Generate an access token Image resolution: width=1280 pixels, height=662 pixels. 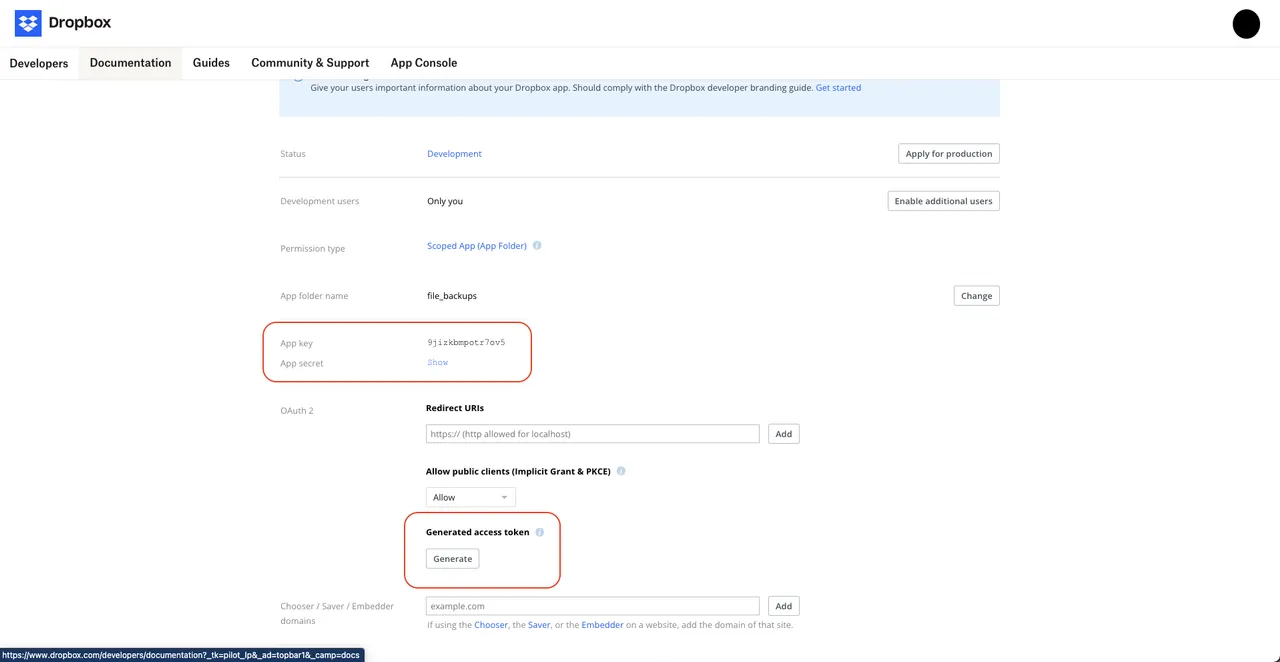(x=453, y=559)
